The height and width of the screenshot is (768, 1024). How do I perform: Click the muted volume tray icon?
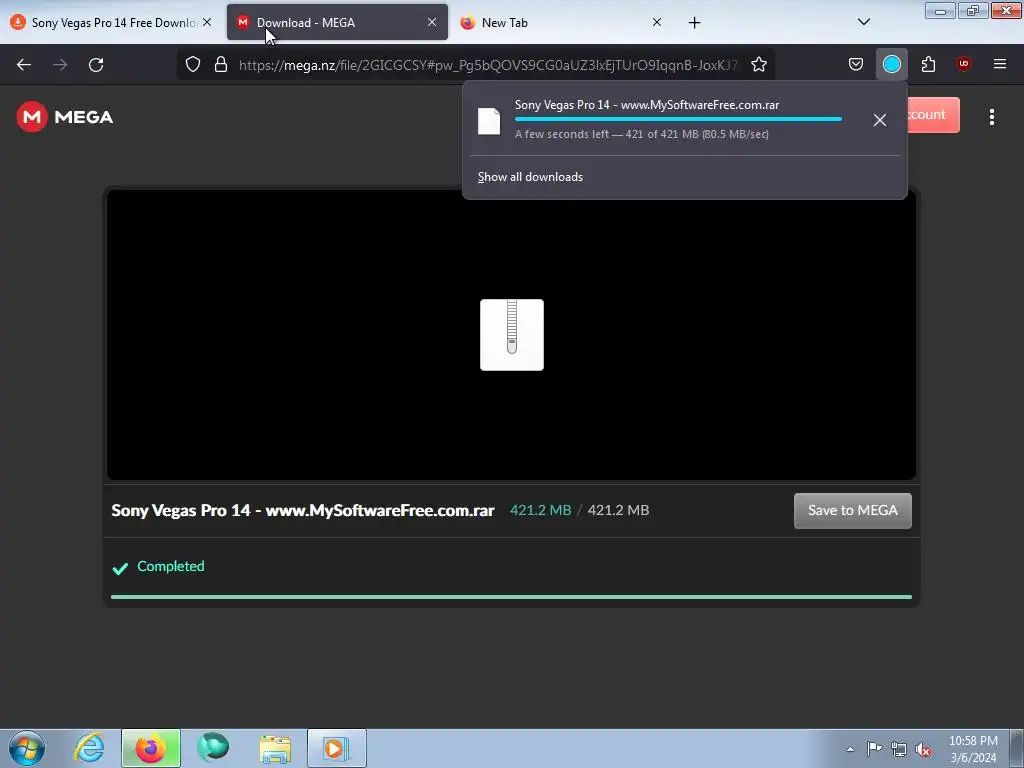coord(923,750)
